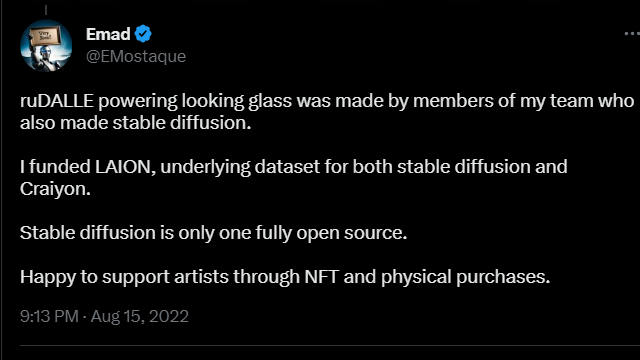
Task: Click the word Craiyon in the tweet
Action: click(55, 189)
